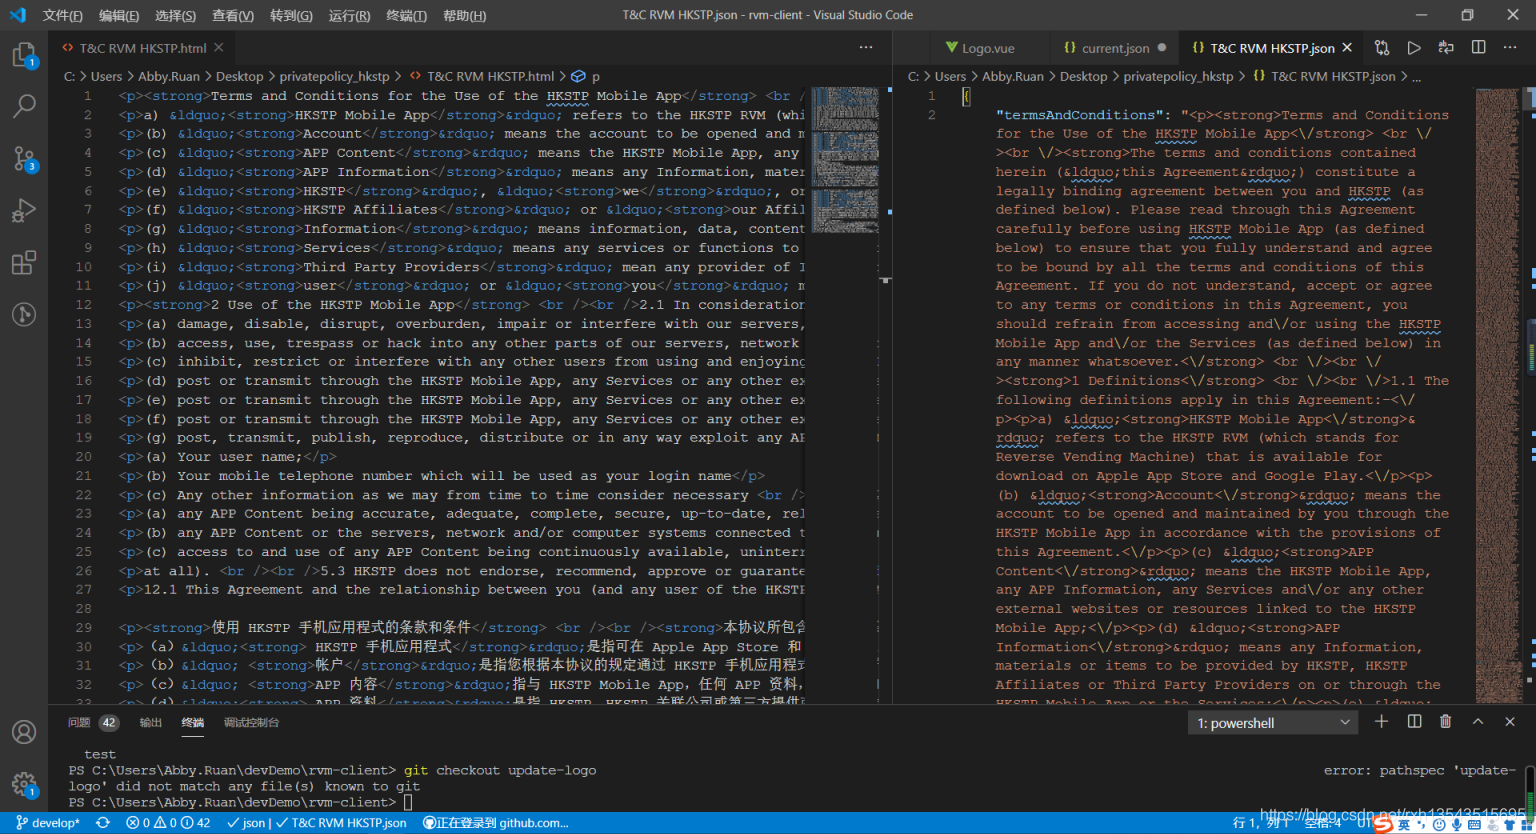Click the translate icon in editor toolbar
Viewport: 1536px width, 834px height.
(1446, 48)
